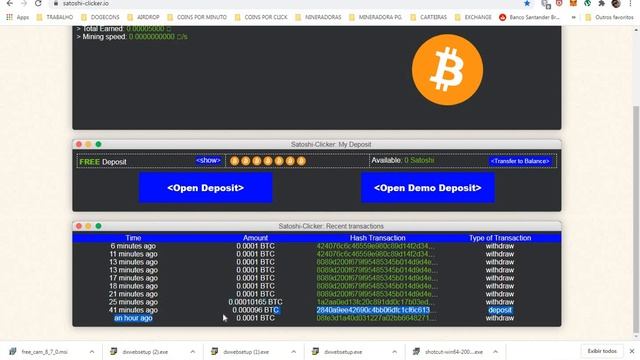The width and height of the screenshot is (640, 360).
Task: Click the 0.000096 BTC amount
Action: [256, 310]
